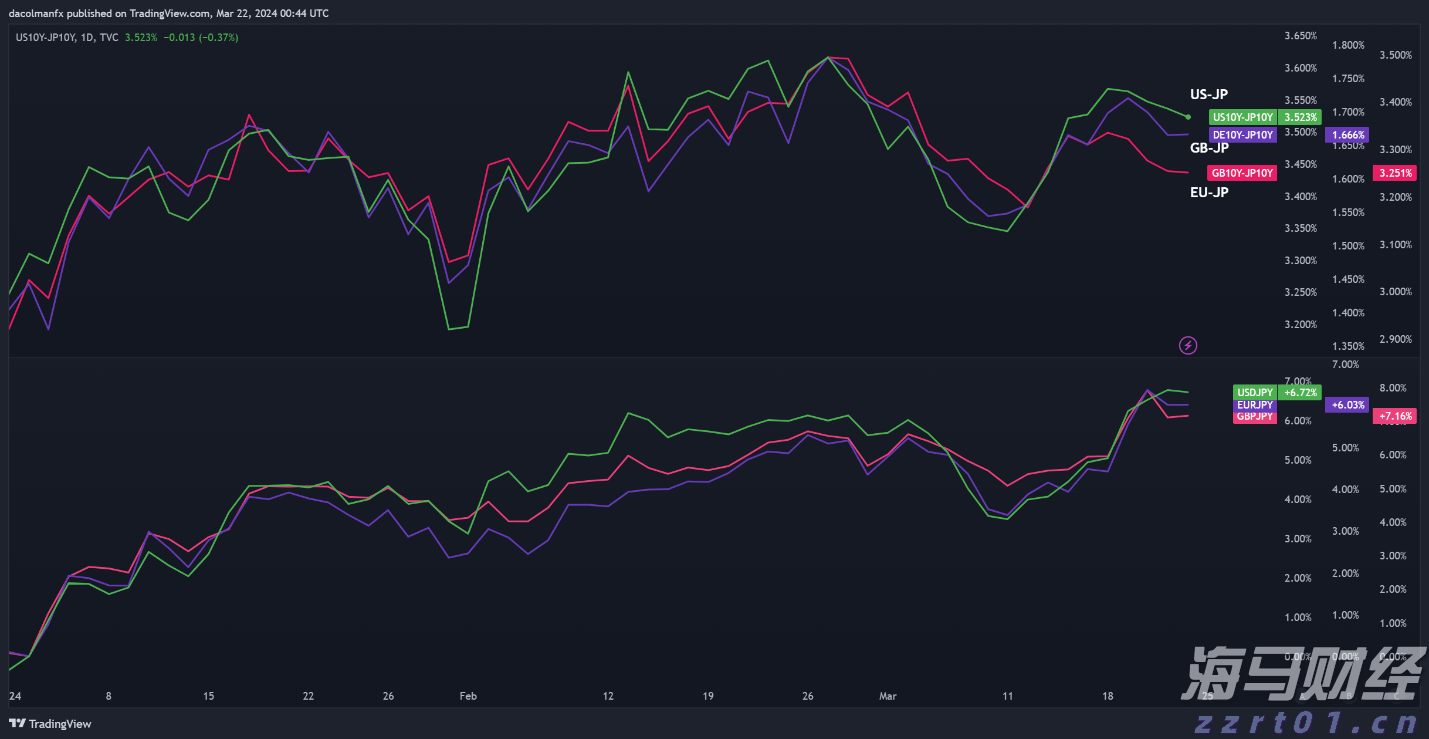This screenshot has height=739, width=1429.
Task: Select the pink GB10Y-JP10Y series label
Action: coord(1243,172)
